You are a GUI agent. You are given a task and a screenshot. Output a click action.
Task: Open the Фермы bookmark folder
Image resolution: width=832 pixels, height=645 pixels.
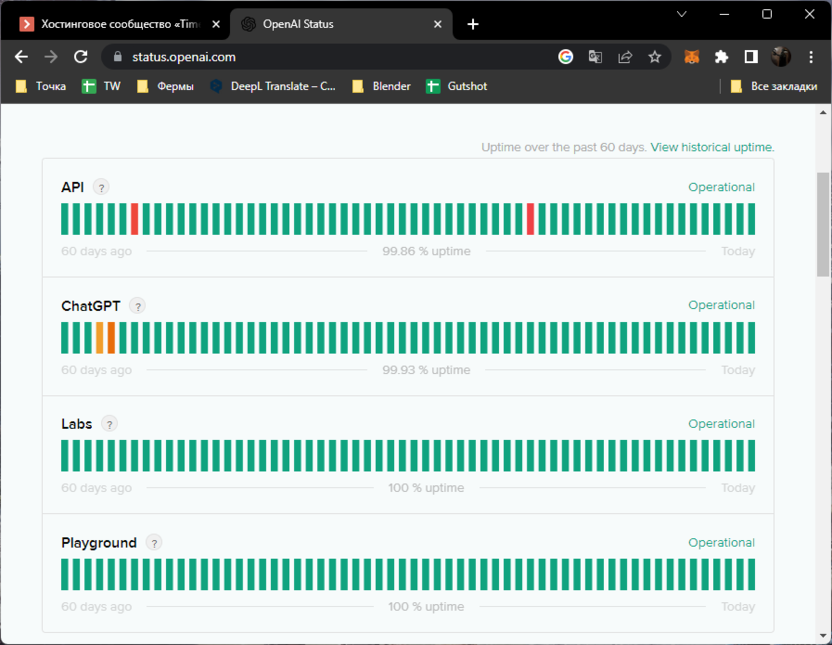165,86
